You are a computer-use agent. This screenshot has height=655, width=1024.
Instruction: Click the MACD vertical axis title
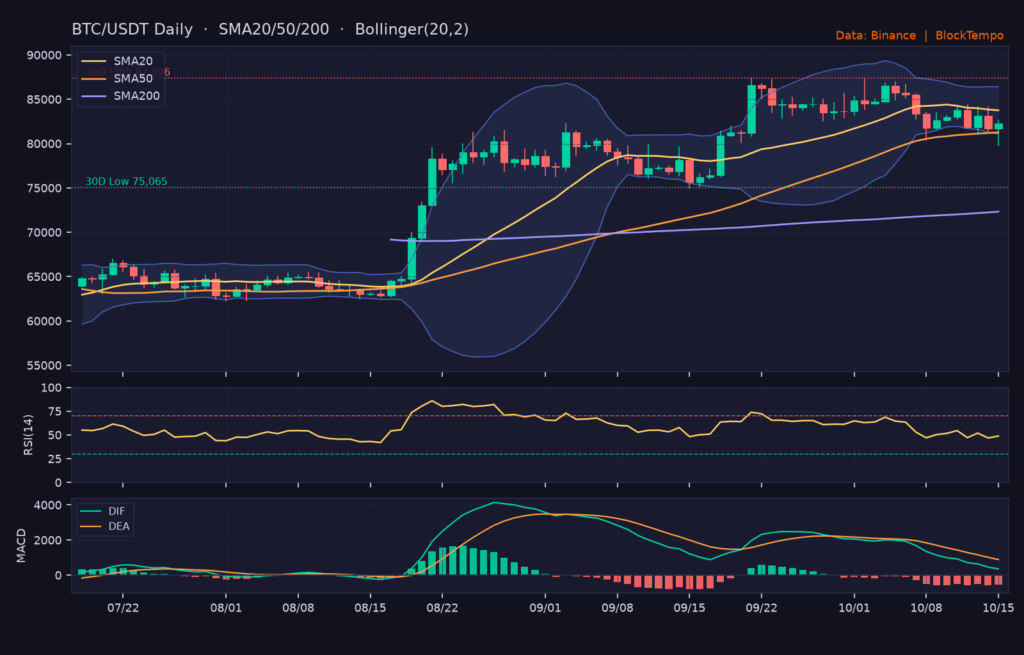click(x=22, y=546)
